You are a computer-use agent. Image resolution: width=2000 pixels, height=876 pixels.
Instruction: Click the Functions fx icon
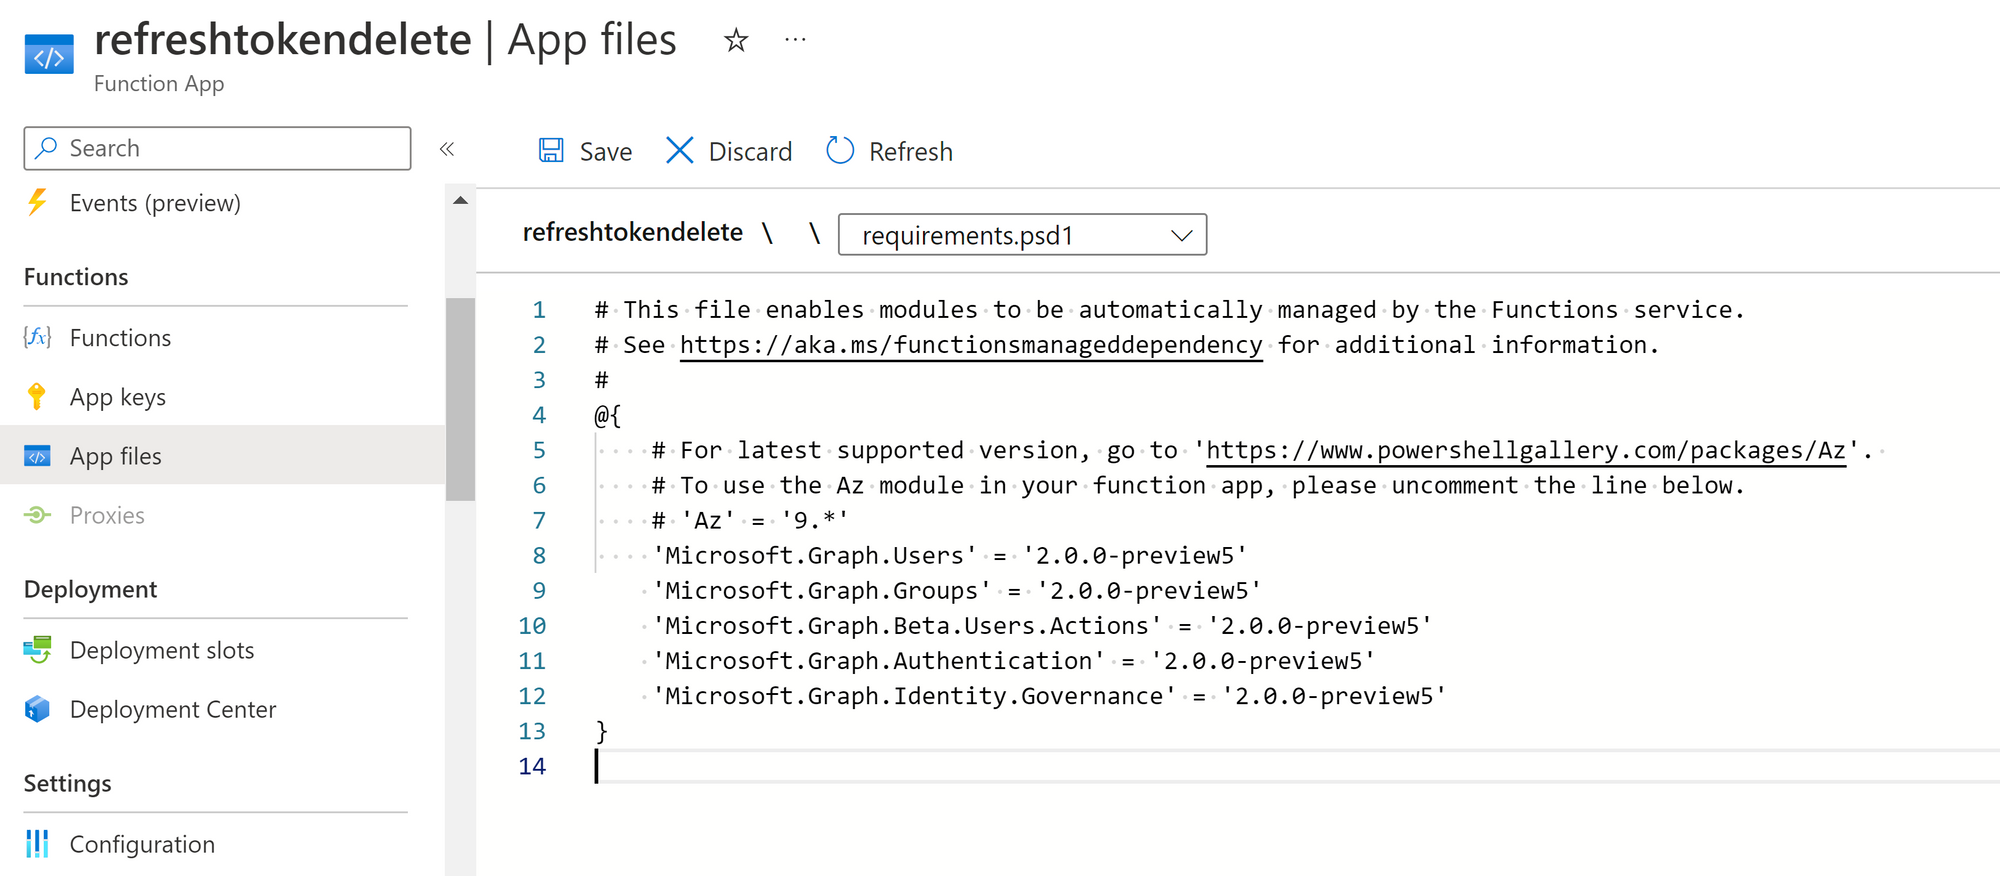tap(37, 337)
